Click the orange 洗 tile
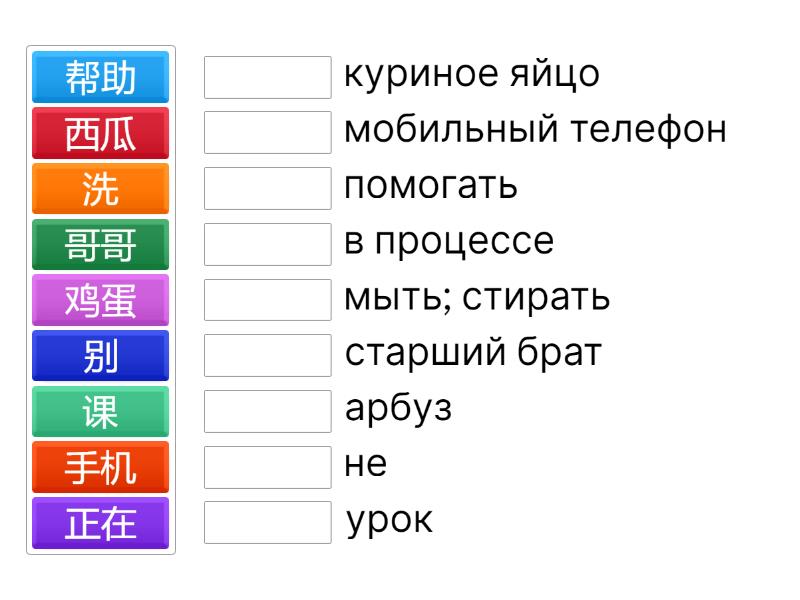Image resolution: width=800 pixels, height=600 pixels. [100, 190]
